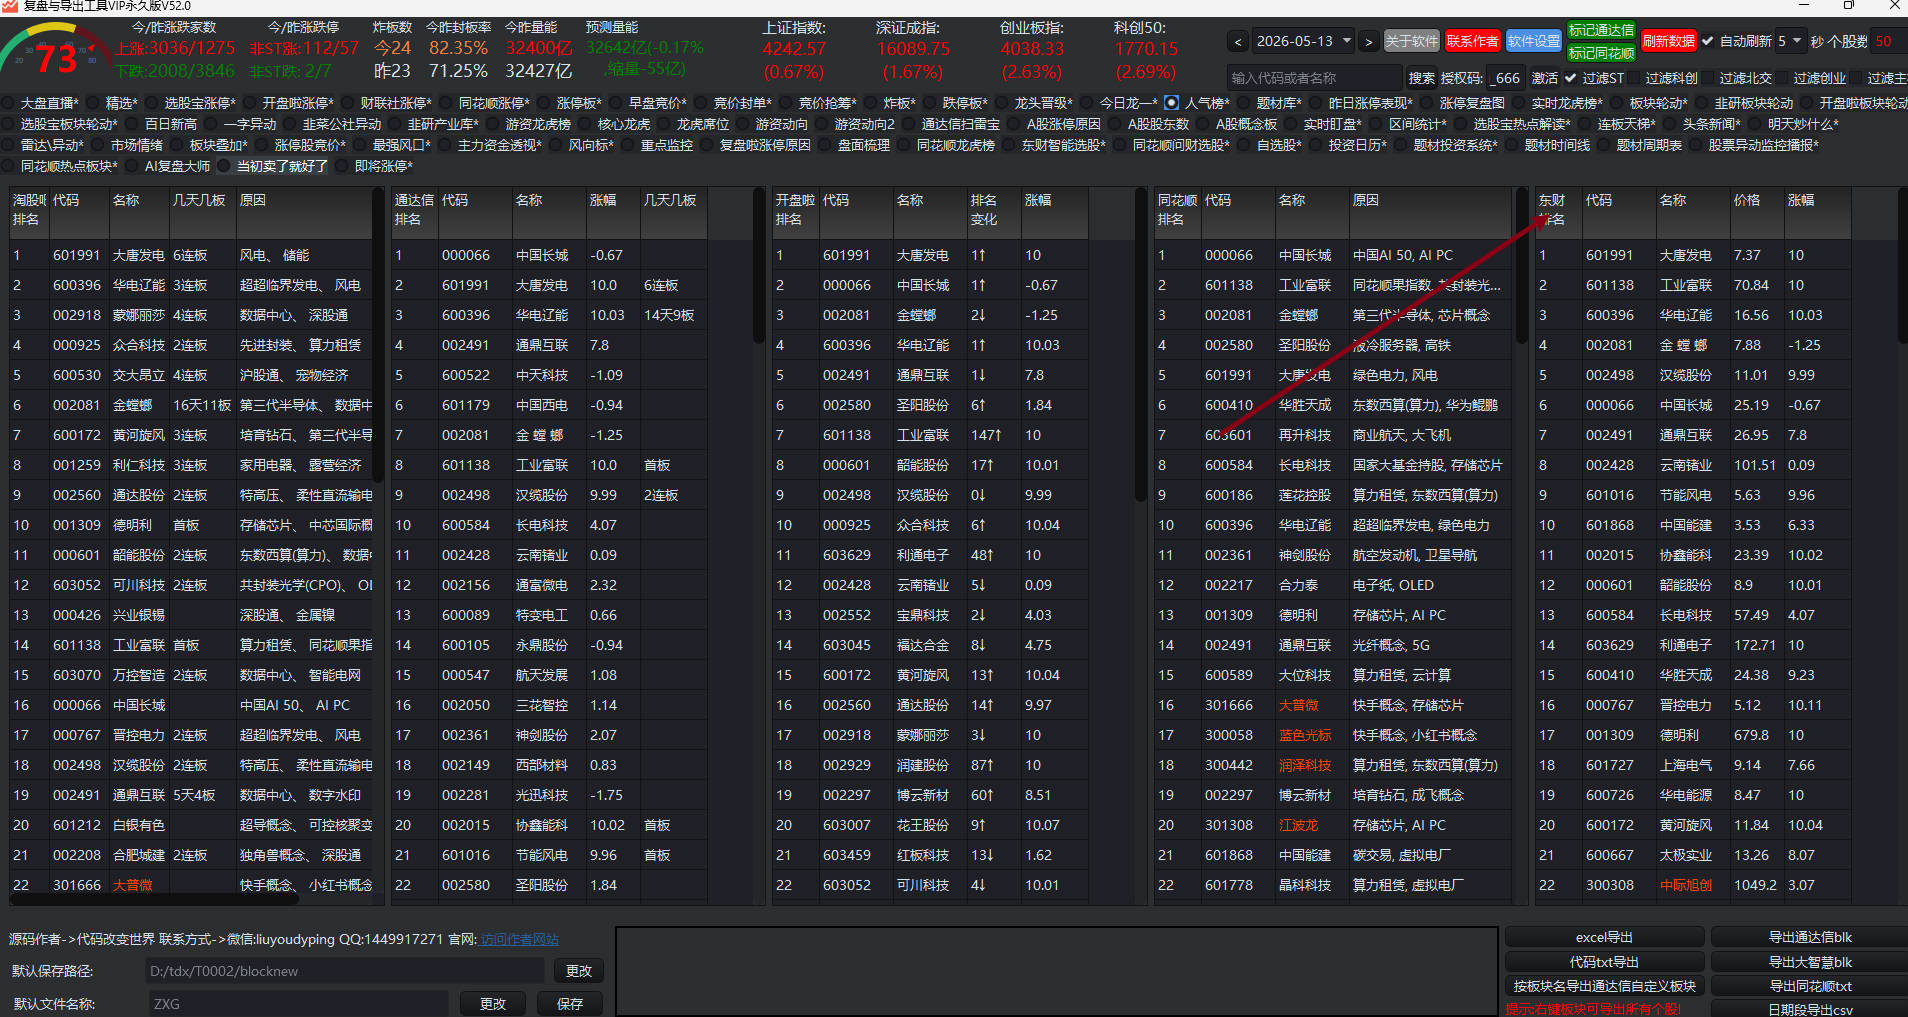
Task: Open the gray 关于软件 button
Action: (1411, 41)
